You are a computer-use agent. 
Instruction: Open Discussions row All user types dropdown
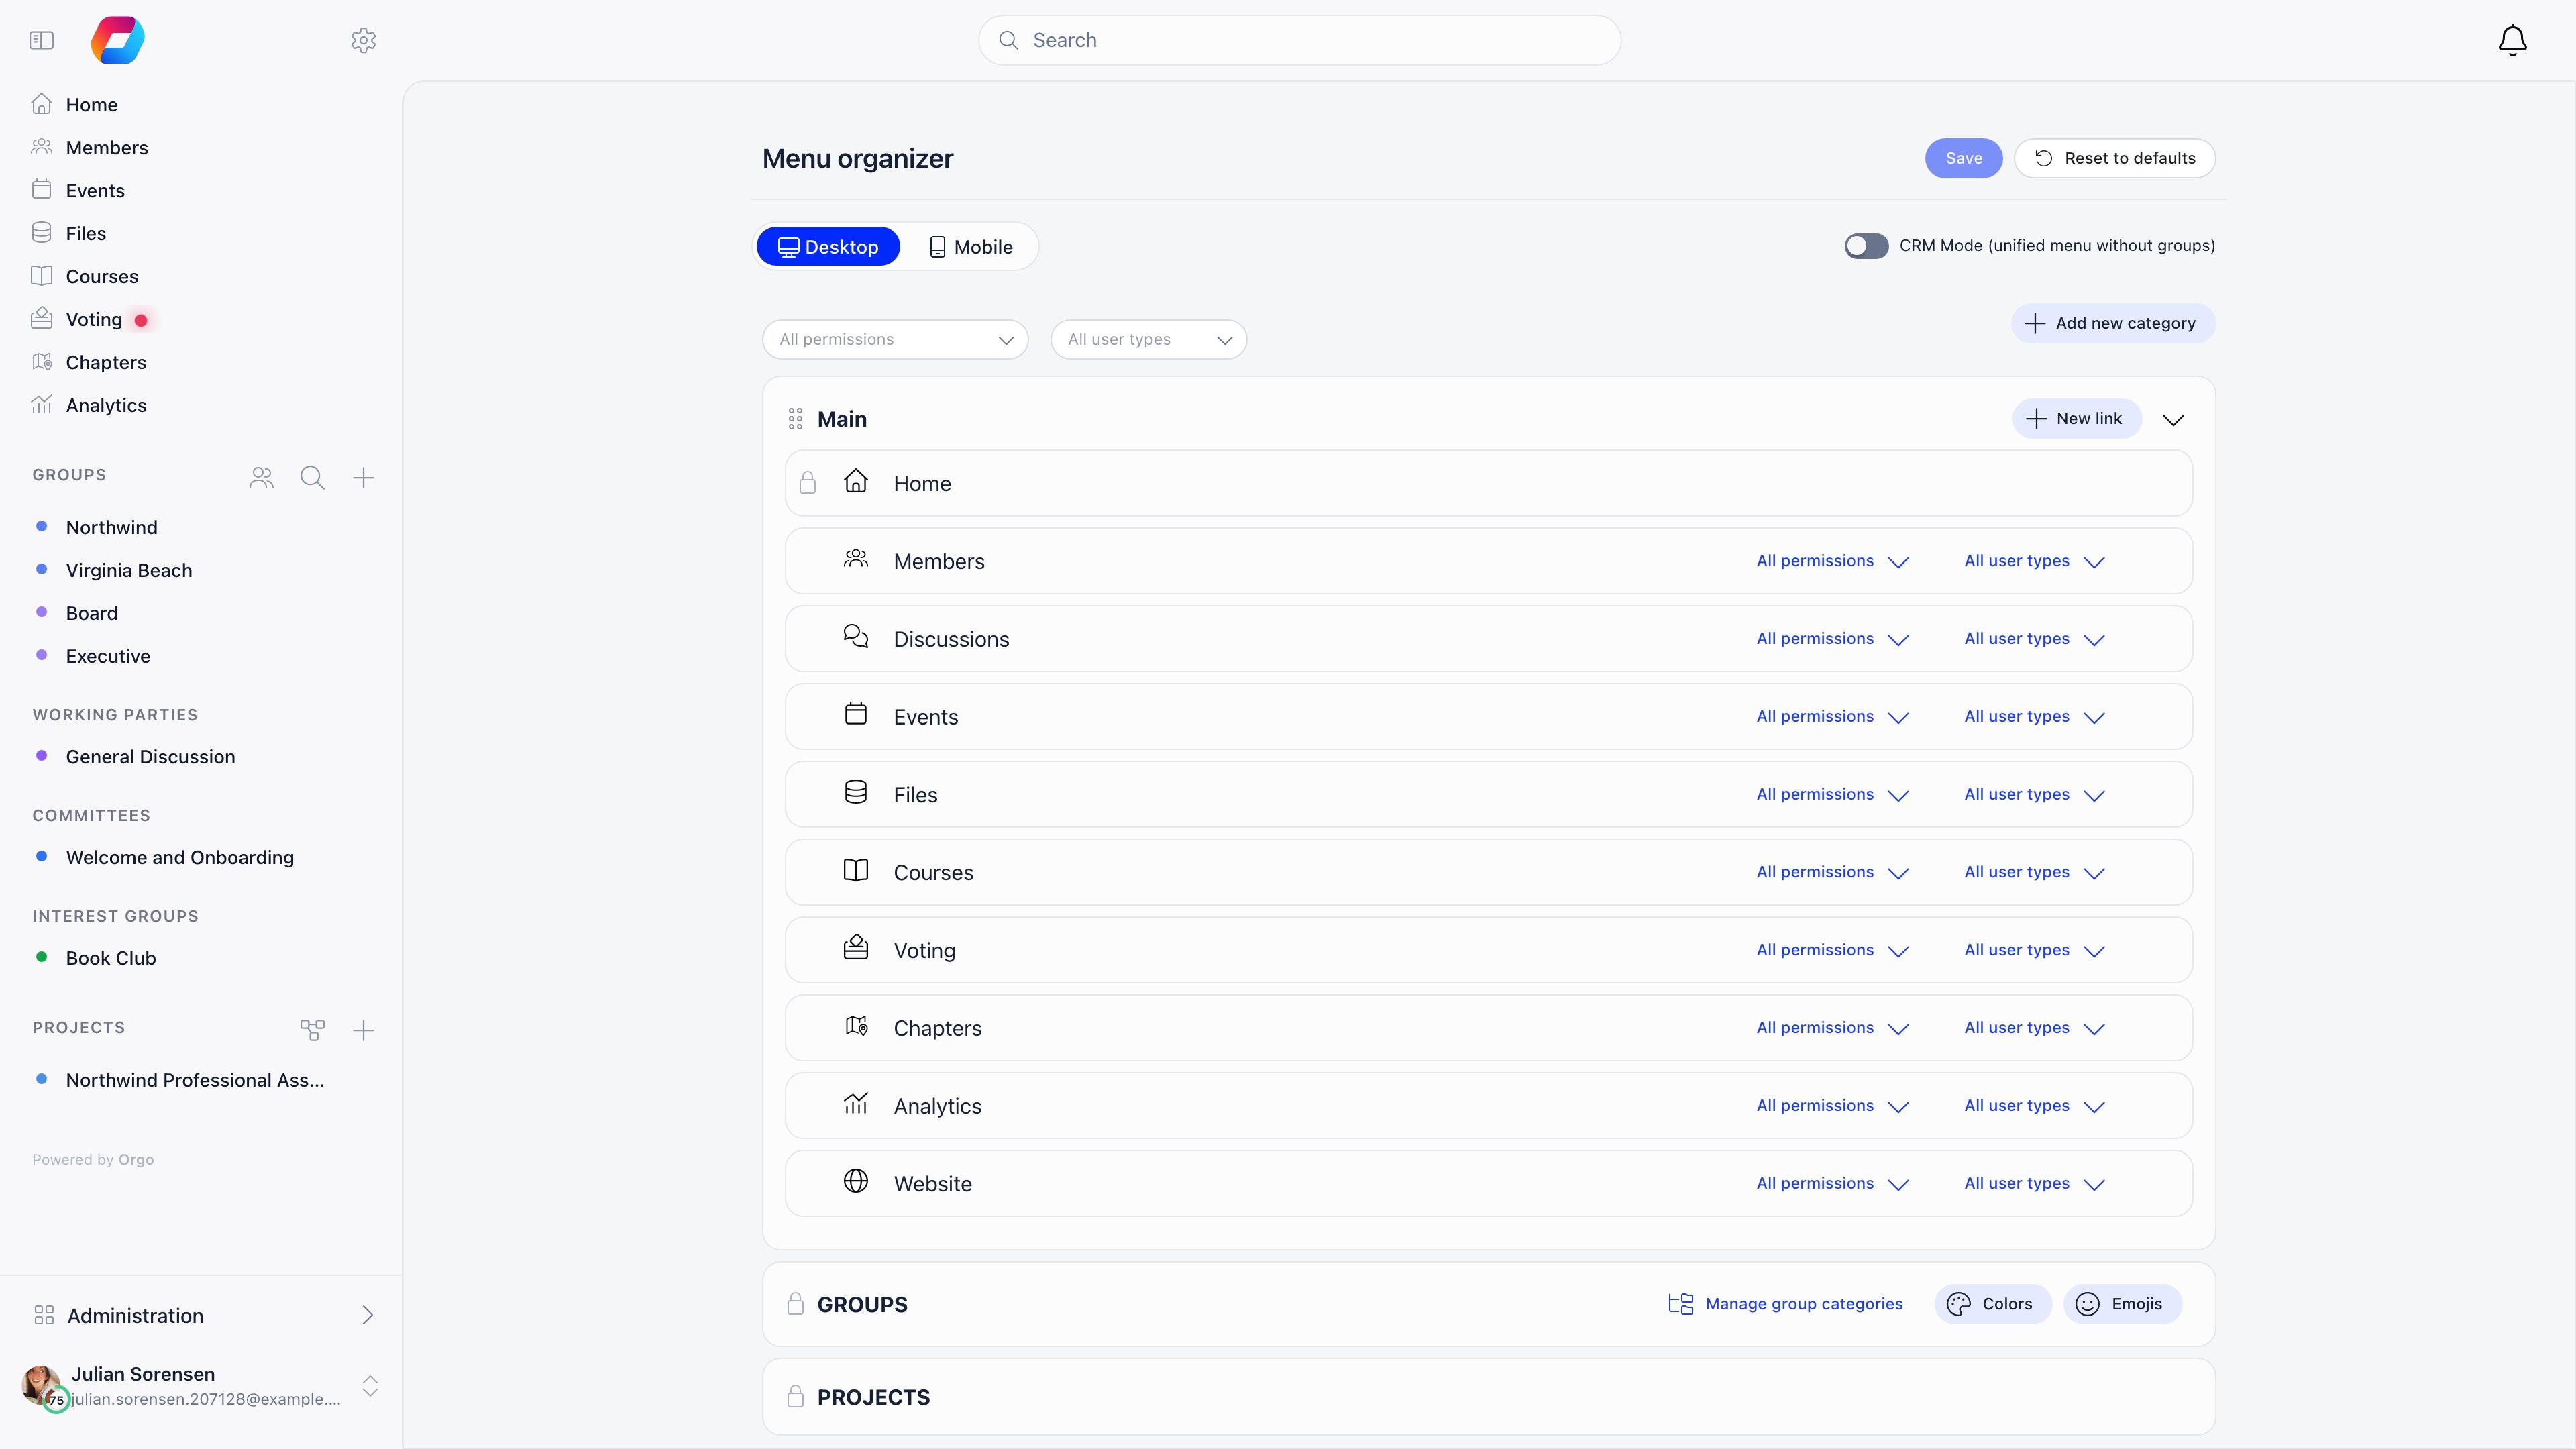coord(2034,639)
